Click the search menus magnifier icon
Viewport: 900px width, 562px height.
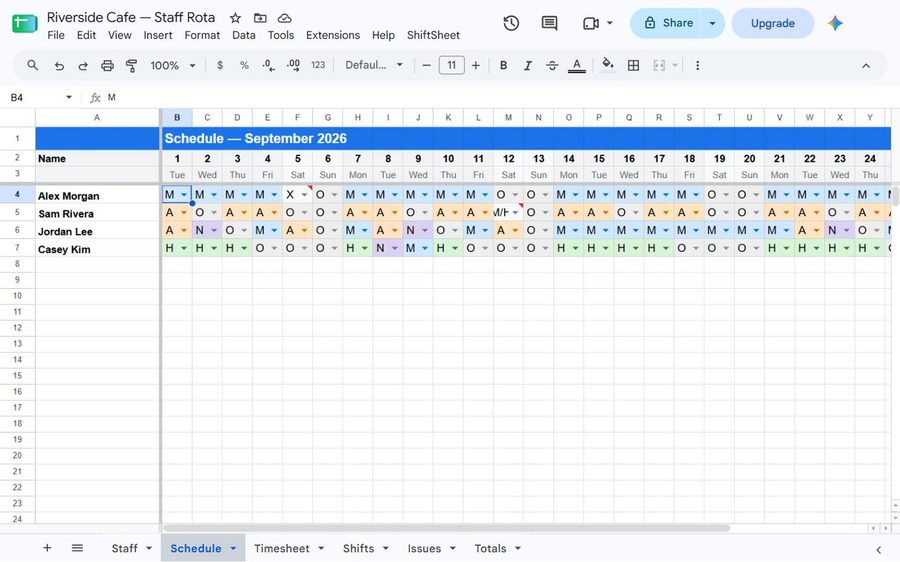point(33,65)
